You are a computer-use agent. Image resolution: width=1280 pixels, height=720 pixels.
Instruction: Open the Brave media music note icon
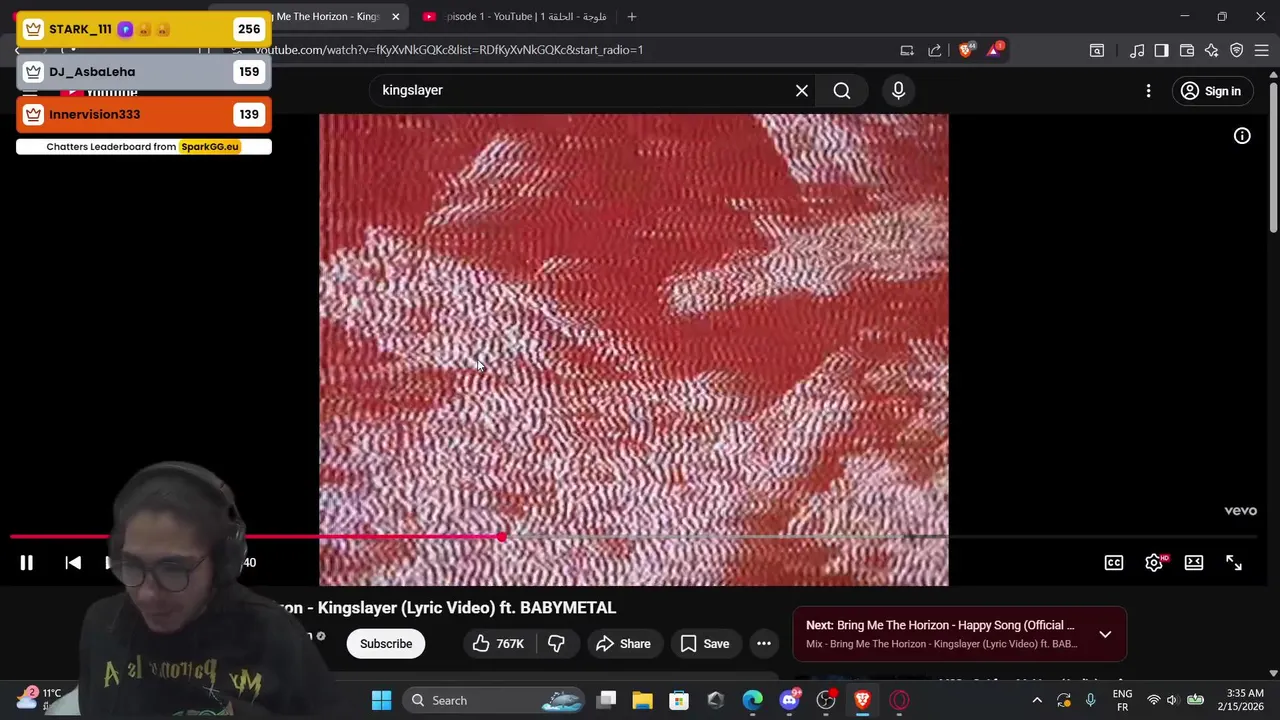(x=1137, y=50)
